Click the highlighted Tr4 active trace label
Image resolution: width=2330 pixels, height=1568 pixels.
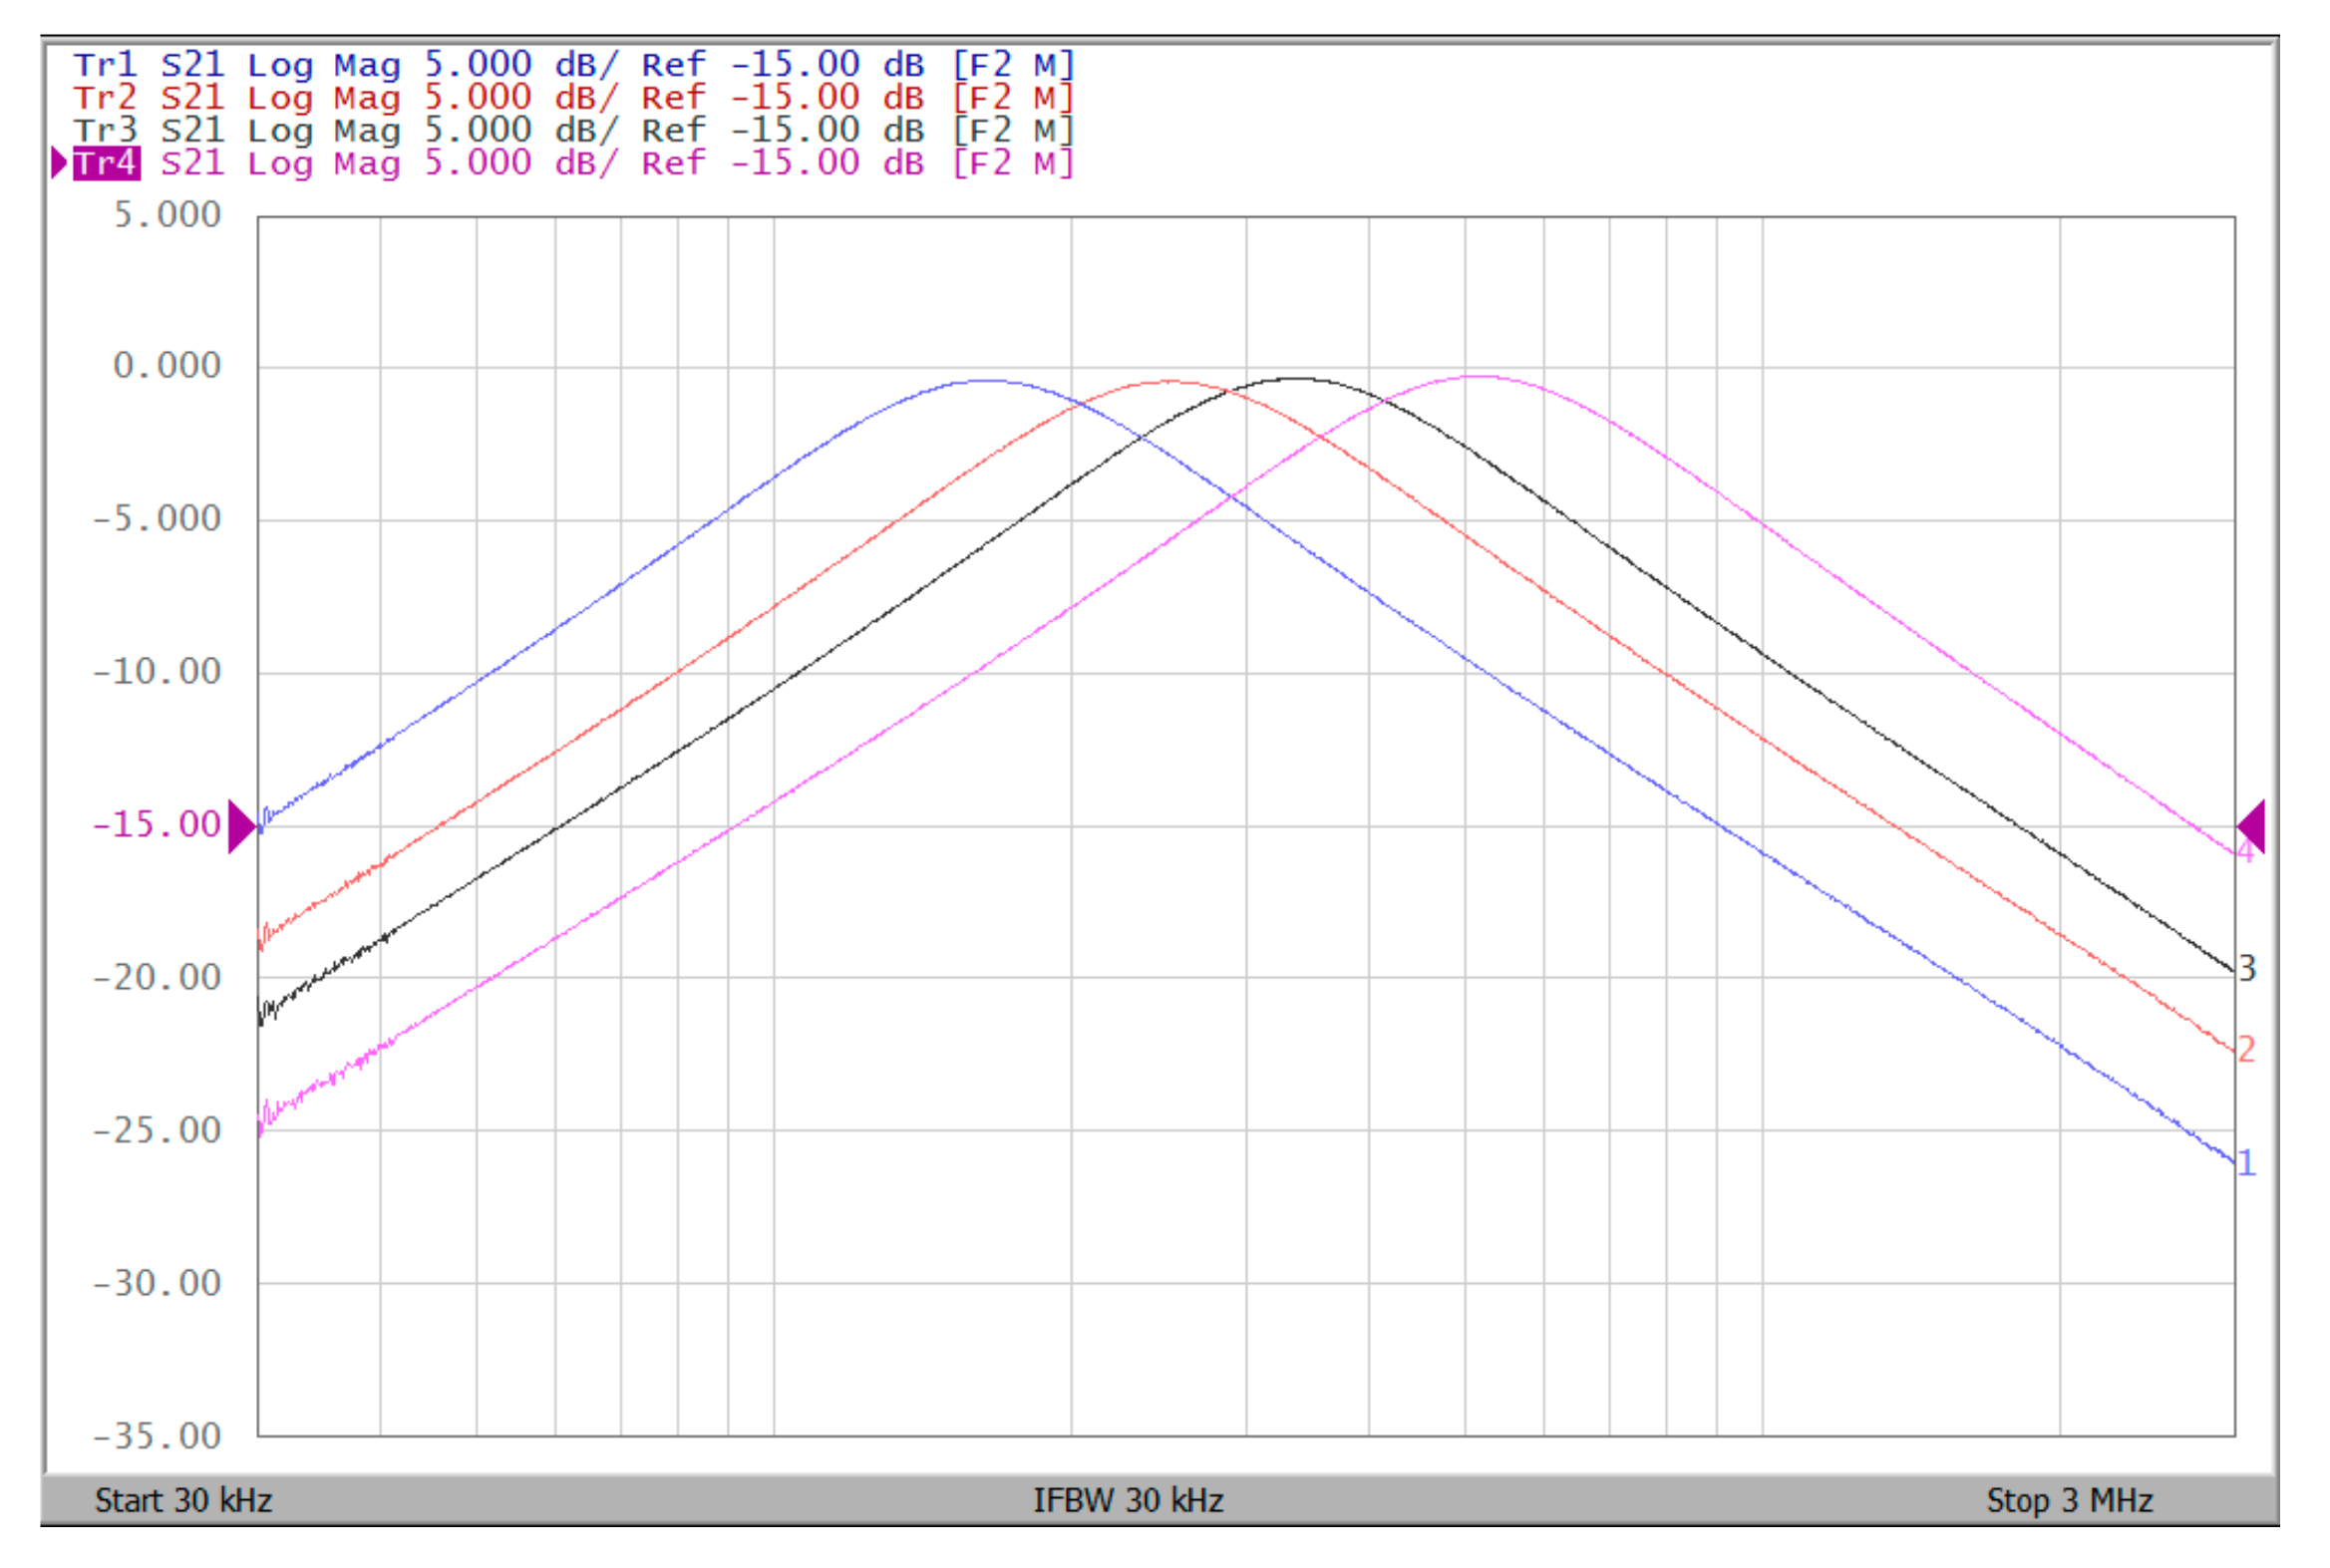tap(105, 164)
